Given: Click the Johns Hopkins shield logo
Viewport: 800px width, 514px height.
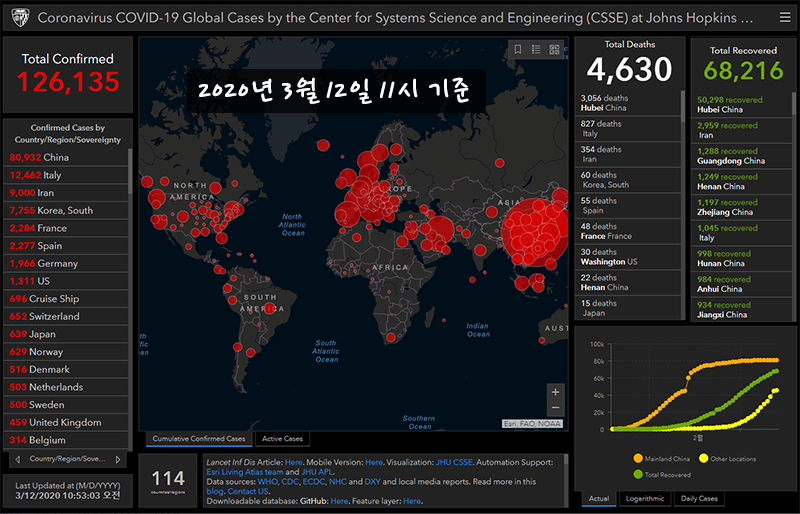Looking at the screenshot, I should coord(20,18).
